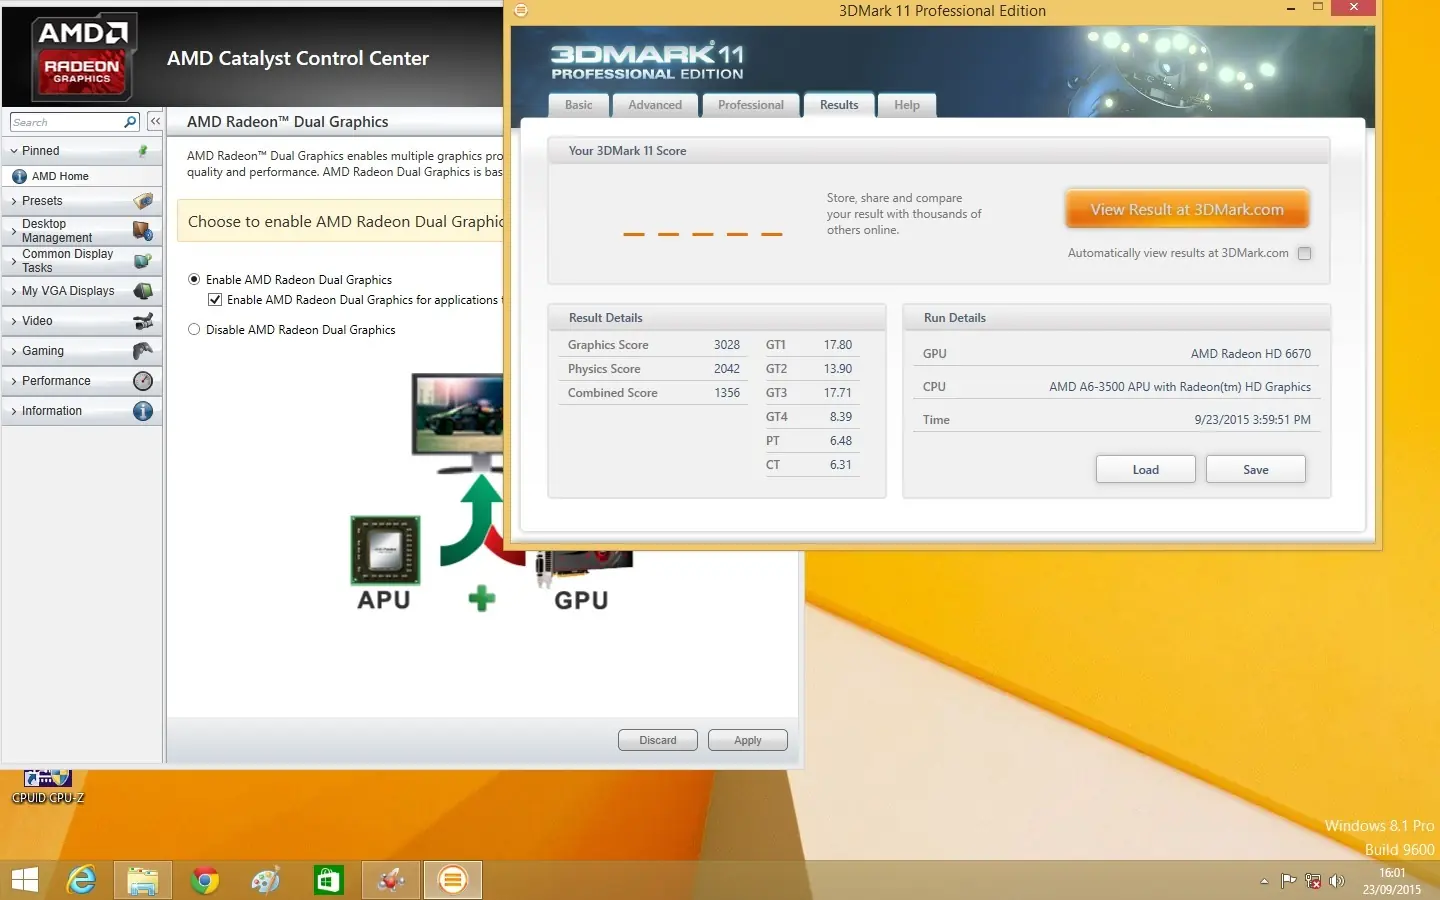Screen dimensions: 1440x900
Task: Open the Windows Start button
Action: point(25,880)
